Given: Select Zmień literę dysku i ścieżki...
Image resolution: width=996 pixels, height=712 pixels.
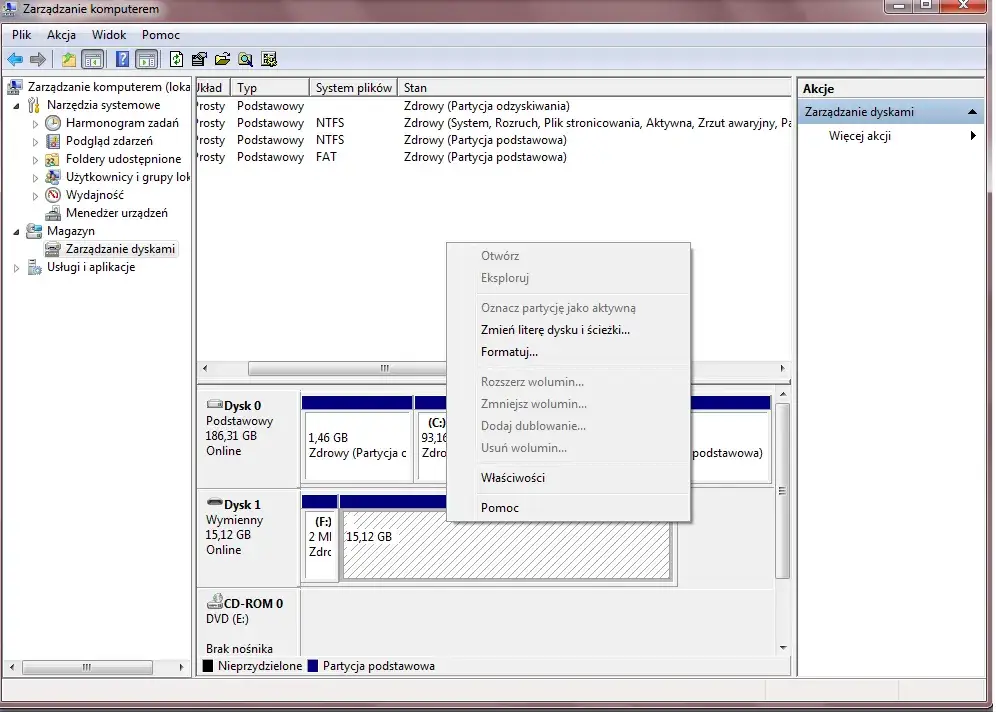Looking at the screenshot, I should coord(555,330).
